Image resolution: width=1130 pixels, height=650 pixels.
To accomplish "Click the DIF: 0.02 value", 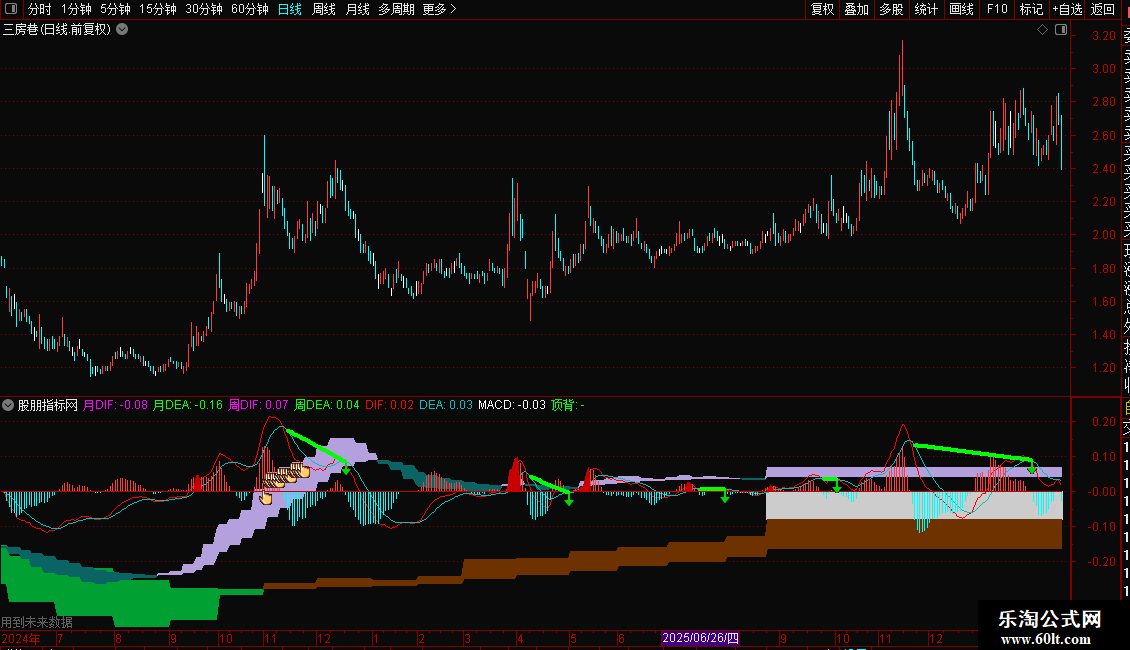I will point(390,405).
